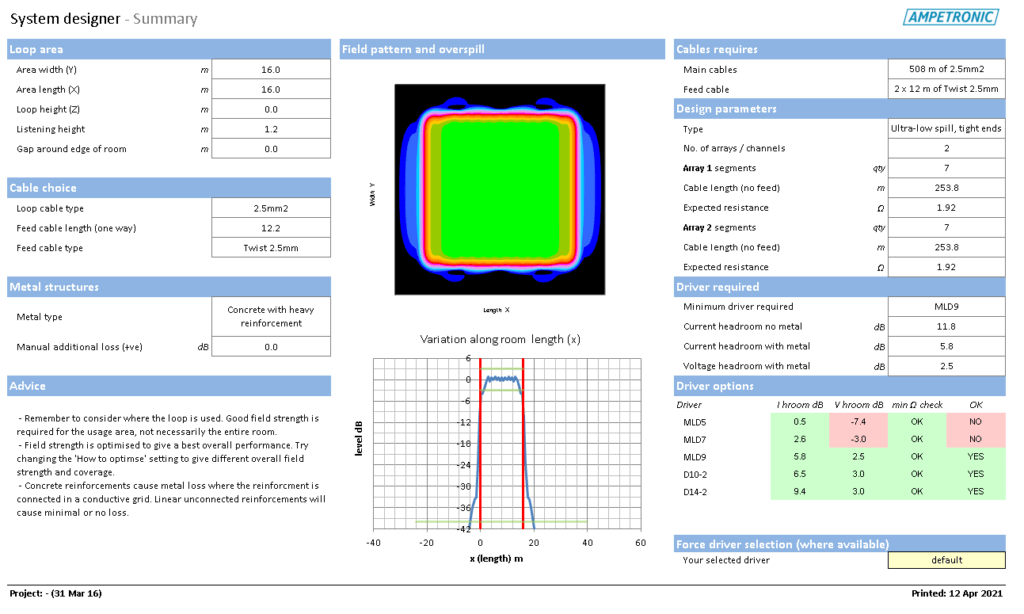Select the Area width (Y) value field
The width and height of the screenshot is (1024, 614).
270,69
